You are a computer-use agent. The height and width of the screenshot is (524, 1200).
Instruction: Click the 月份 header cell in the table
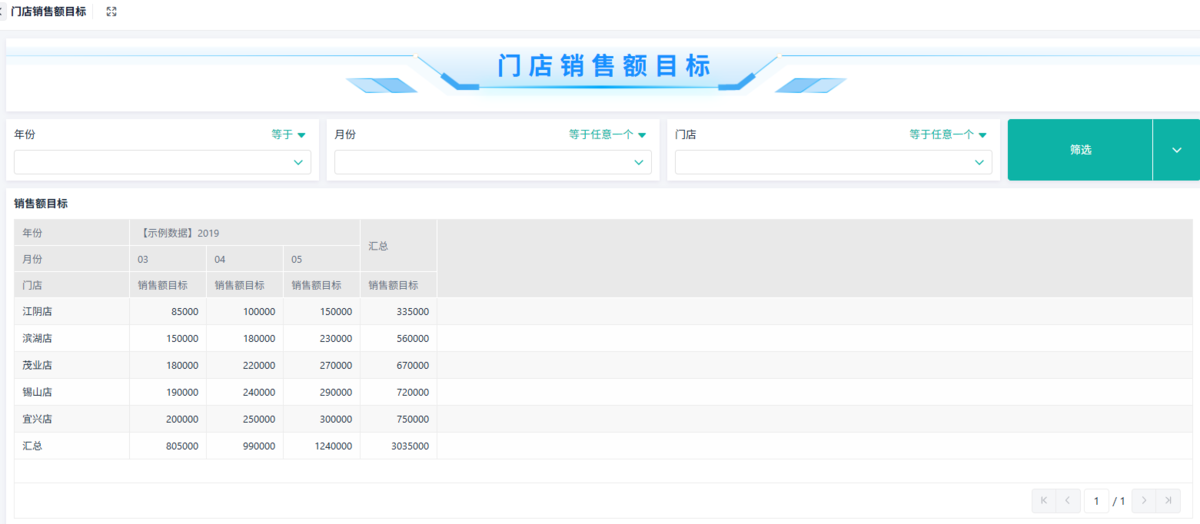72,259
